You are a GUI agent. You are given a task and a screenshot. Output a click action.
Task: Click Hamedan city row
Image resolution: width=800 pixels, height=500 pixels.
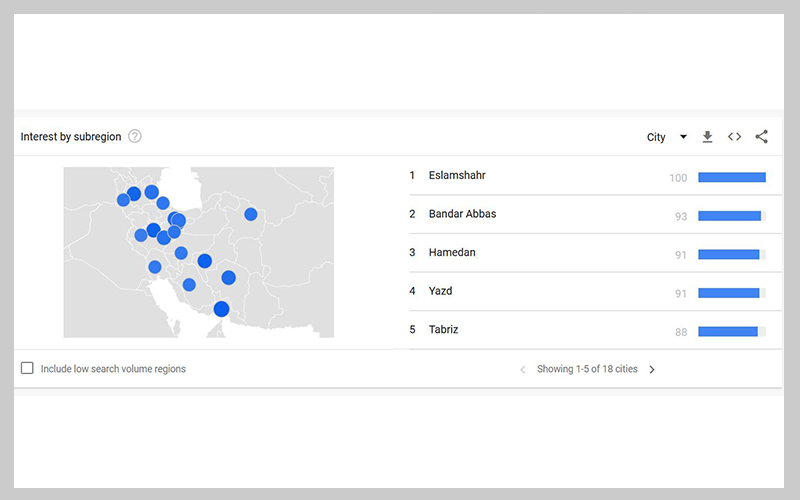click(x=452, y=253)
